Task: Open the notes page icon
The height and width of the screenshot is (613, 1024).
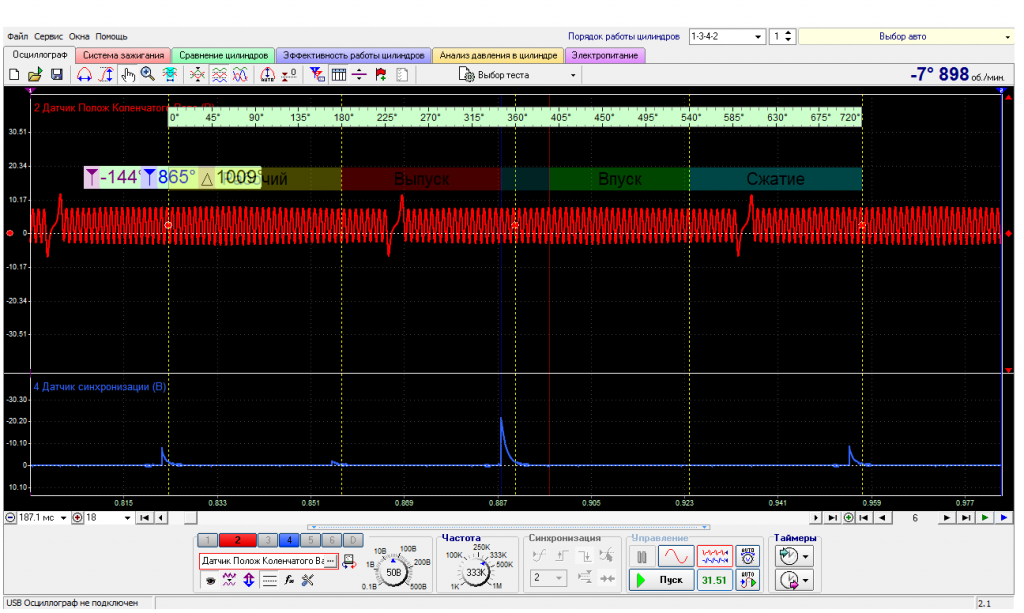Action: click(x=402, y=74)
